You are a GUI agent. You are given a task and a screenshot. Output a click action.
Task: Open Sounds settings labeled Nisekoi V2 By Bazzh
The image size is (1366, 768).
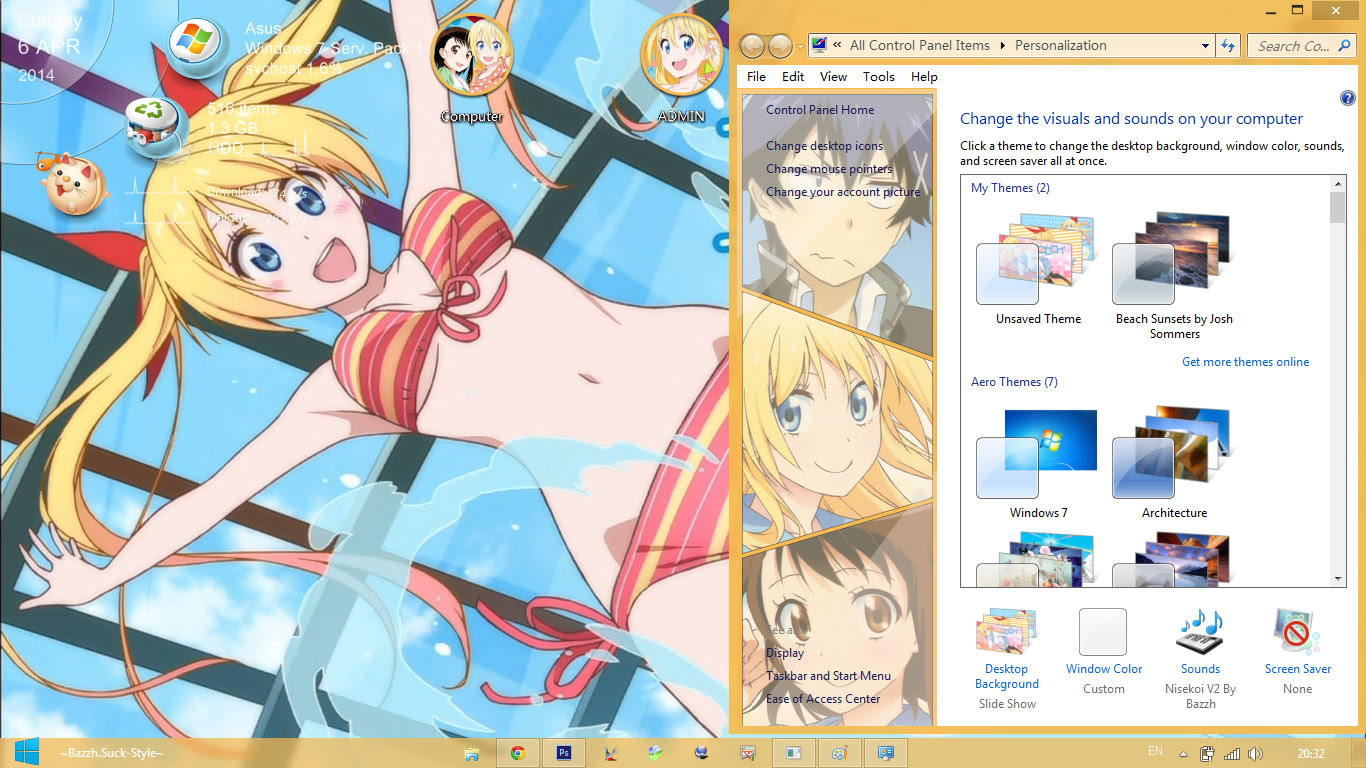coord(1200,631)
